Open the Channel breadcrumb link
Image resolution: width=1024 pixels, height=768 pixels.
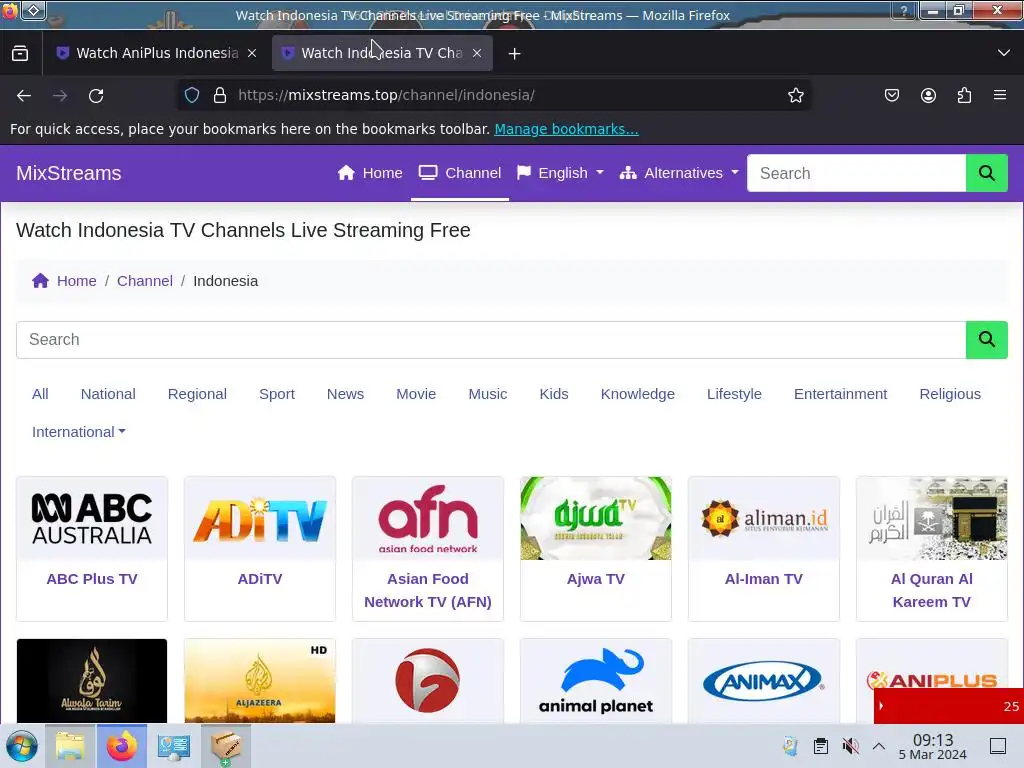pos(145,281)
